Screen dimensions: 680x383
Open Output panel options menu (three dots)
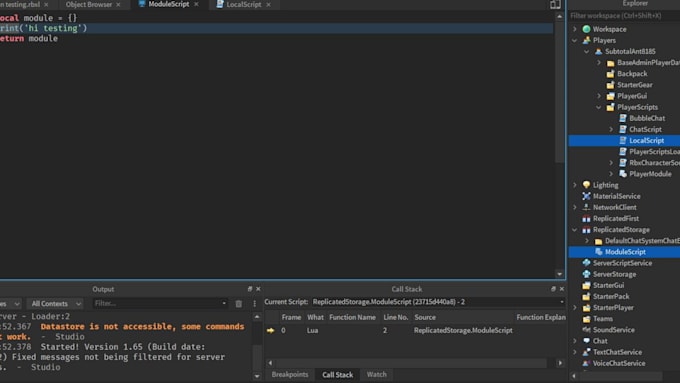[255, 304]
